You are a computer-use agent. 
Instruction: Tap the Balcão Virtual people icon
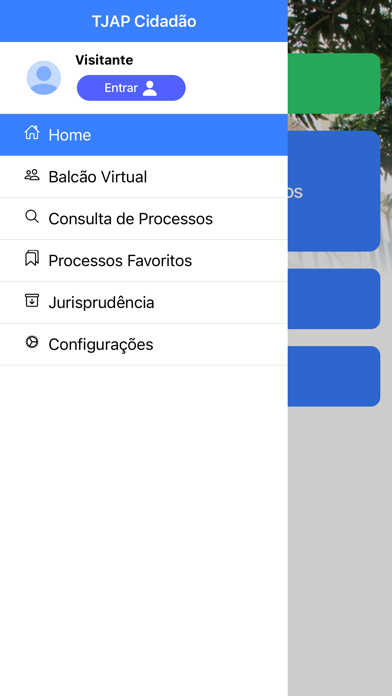[x=32, y=175]
